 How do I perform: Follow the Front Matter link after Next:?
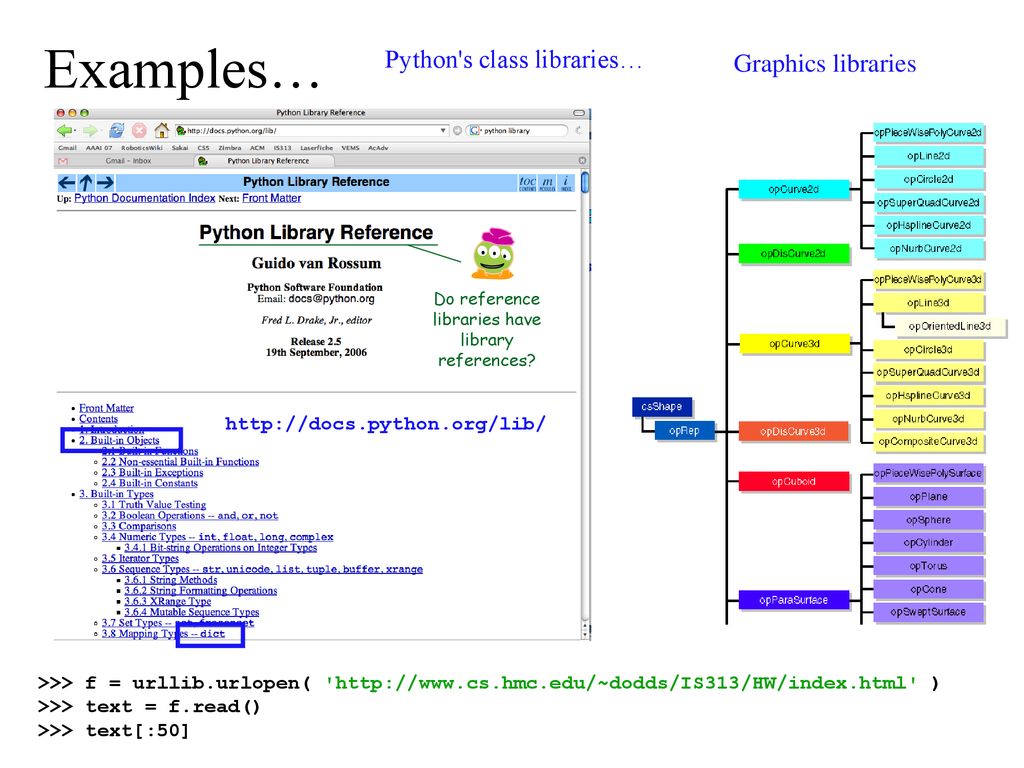[272, 198]
